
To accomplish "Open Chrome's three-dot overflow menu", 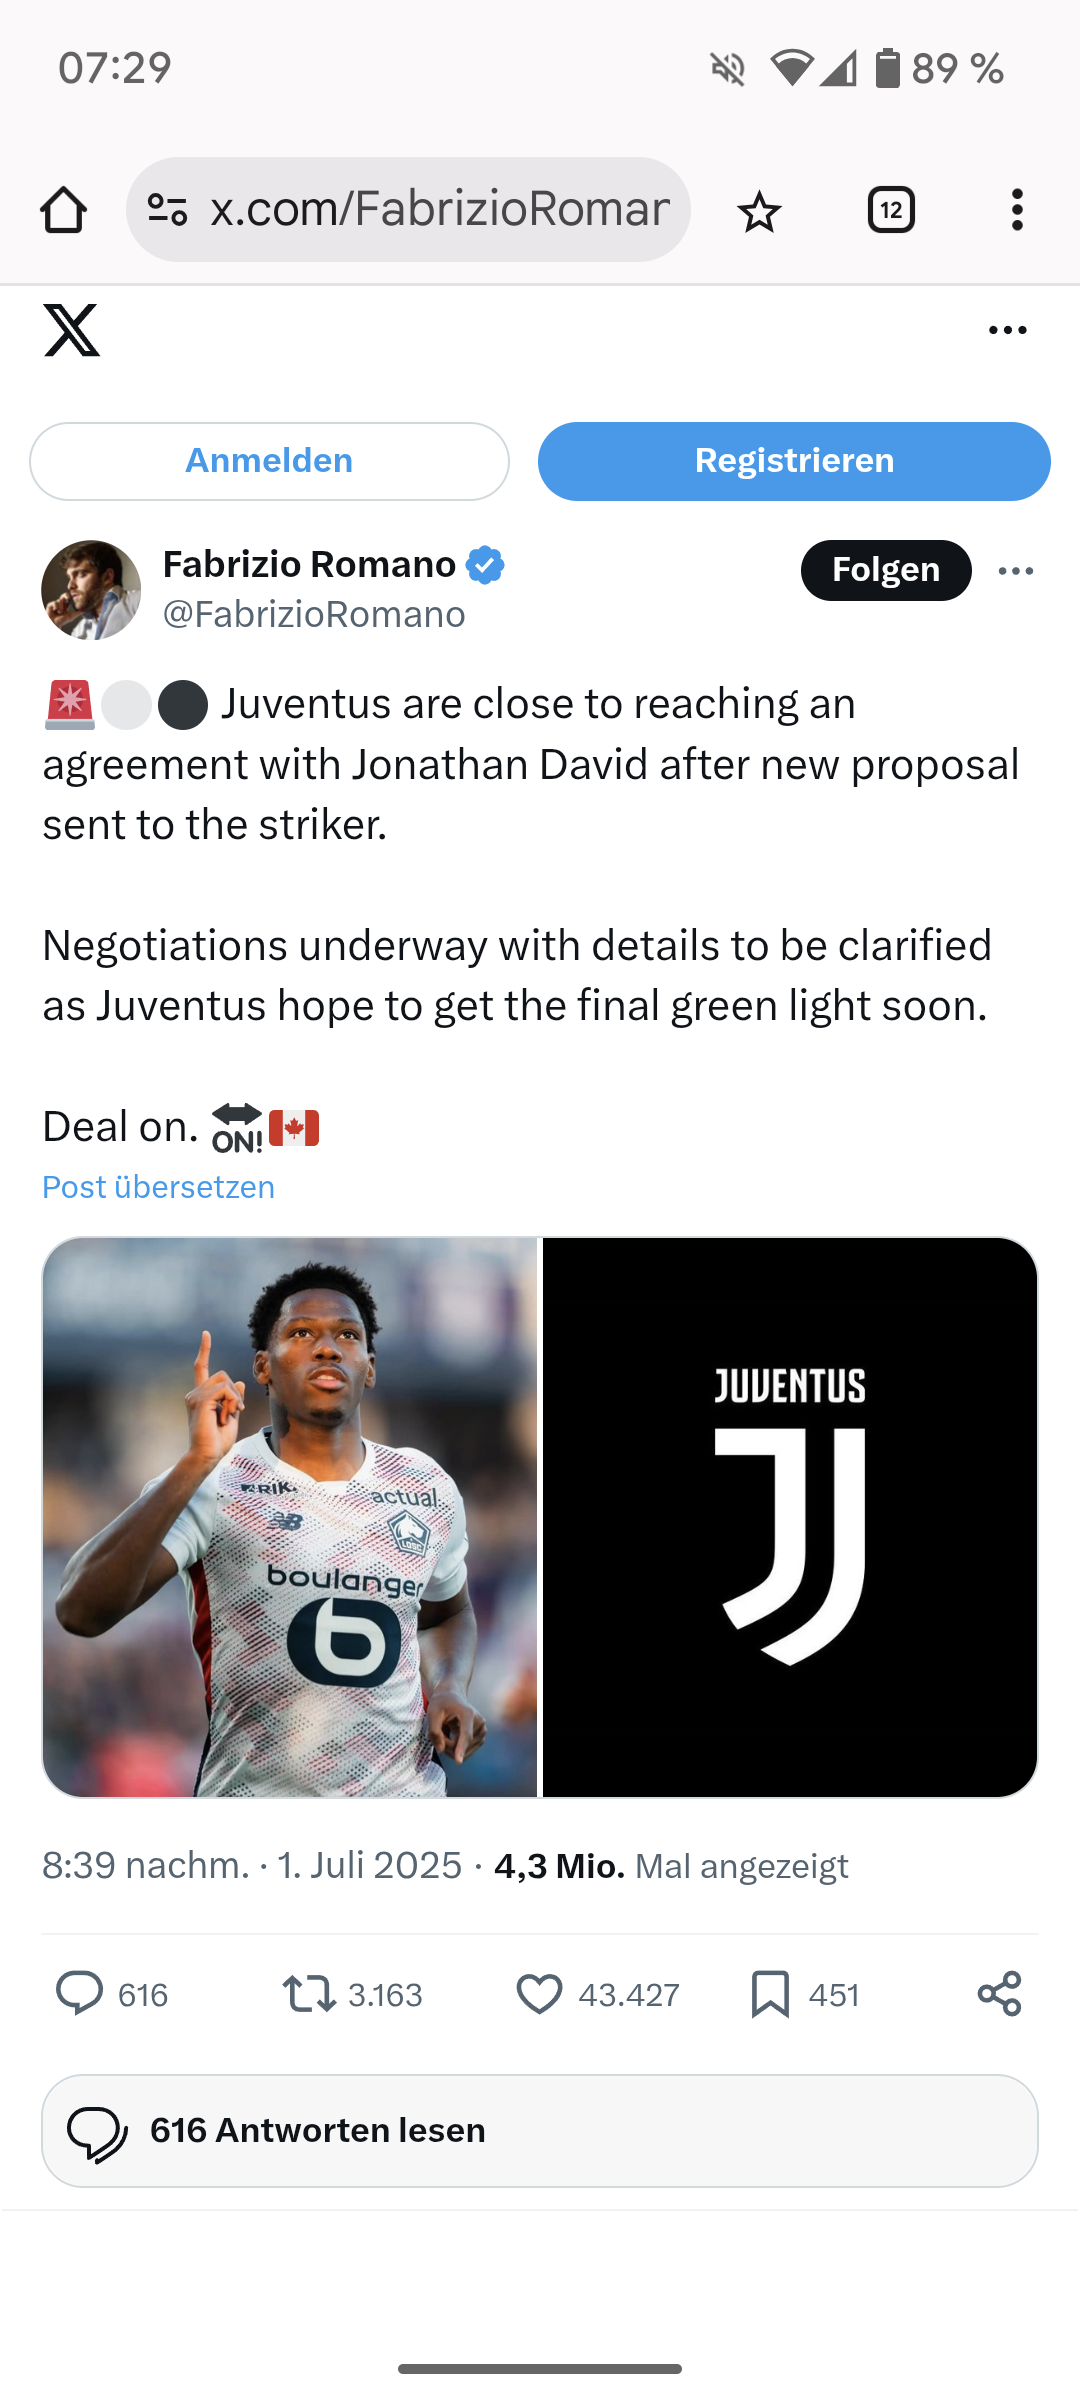I will click(1017, 210).
